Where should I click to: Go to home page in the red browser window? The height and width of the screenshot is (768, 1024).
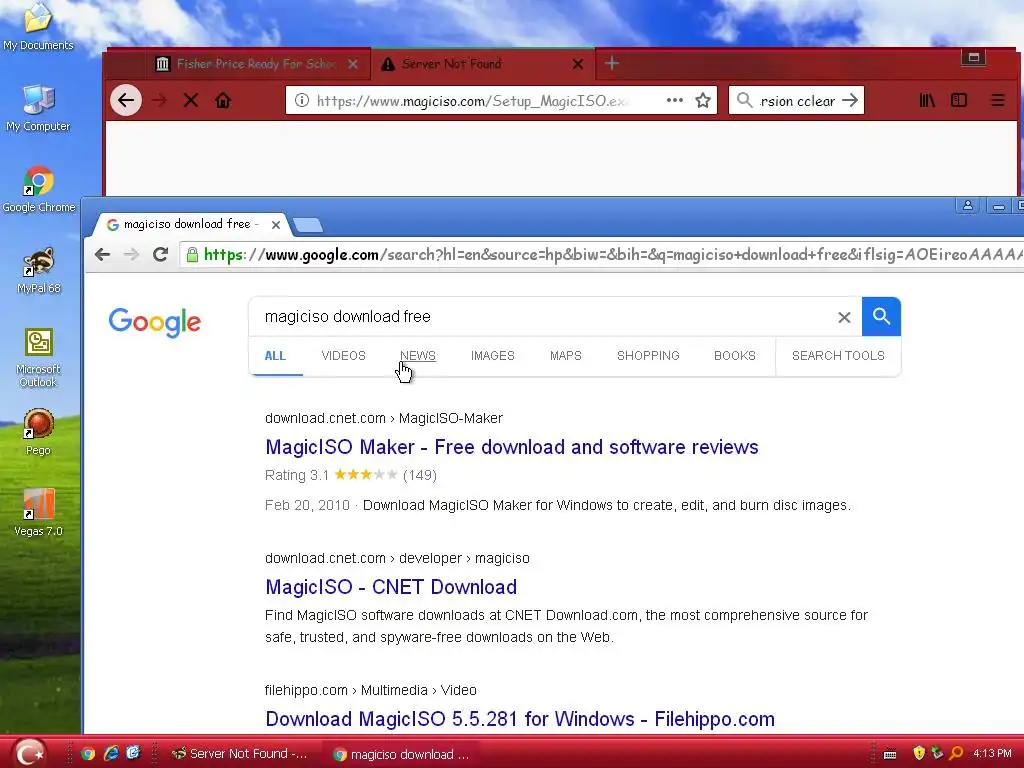(223, 101)
